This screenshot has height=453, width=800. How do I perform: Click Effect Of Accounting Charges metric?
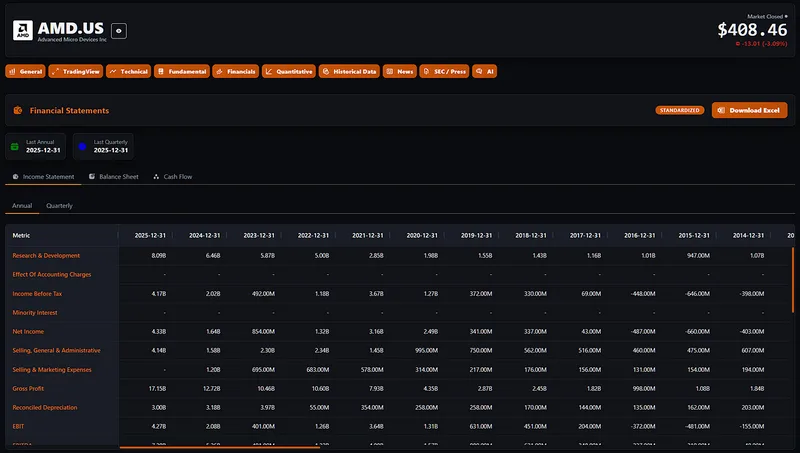pyautogui.click(x=52, y=274)
